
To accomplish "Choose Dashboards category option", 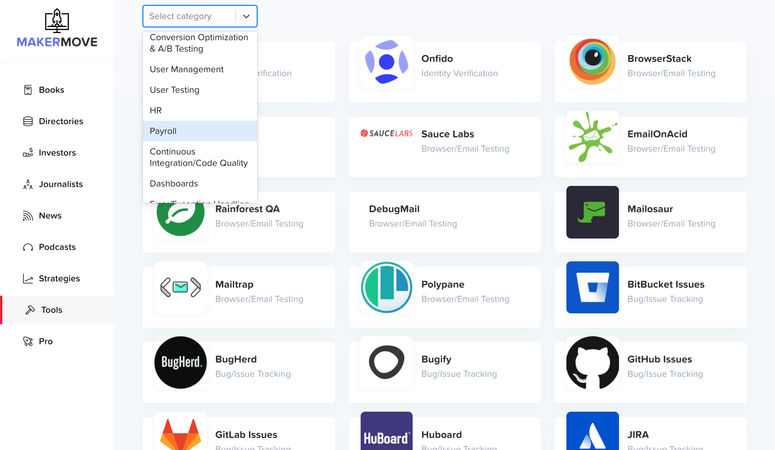I will (200, 183).
